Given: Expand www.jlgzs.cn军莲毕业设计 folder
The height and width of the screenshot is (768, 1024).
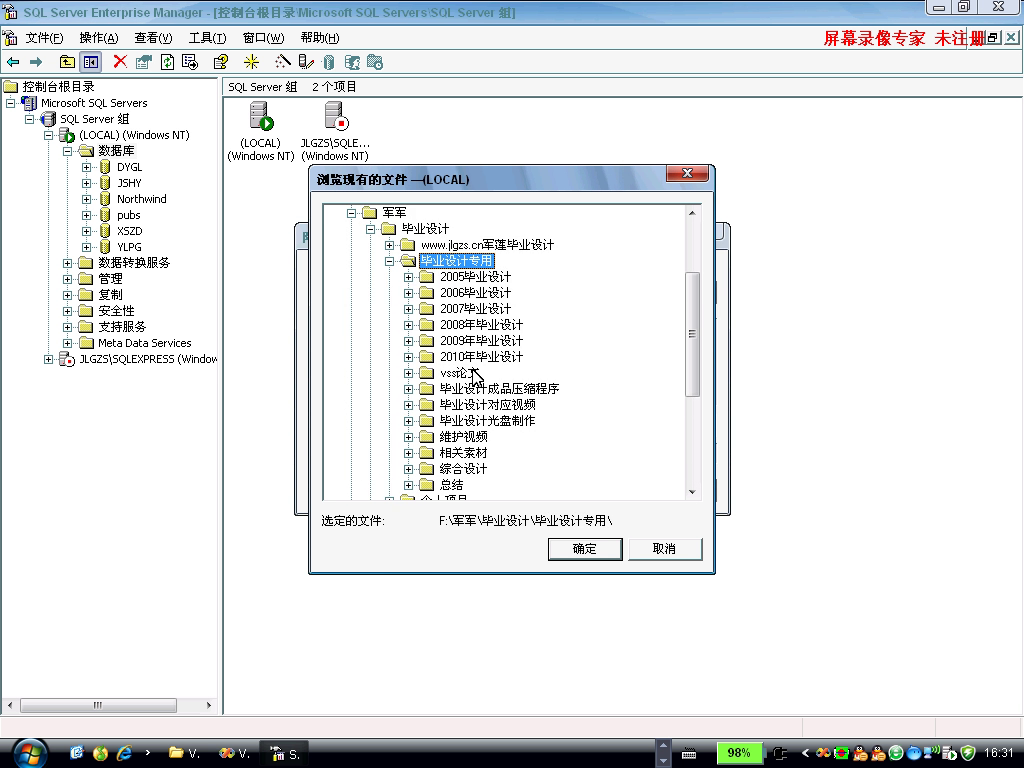Looking at the screenshot, I should tap(390, 245).
